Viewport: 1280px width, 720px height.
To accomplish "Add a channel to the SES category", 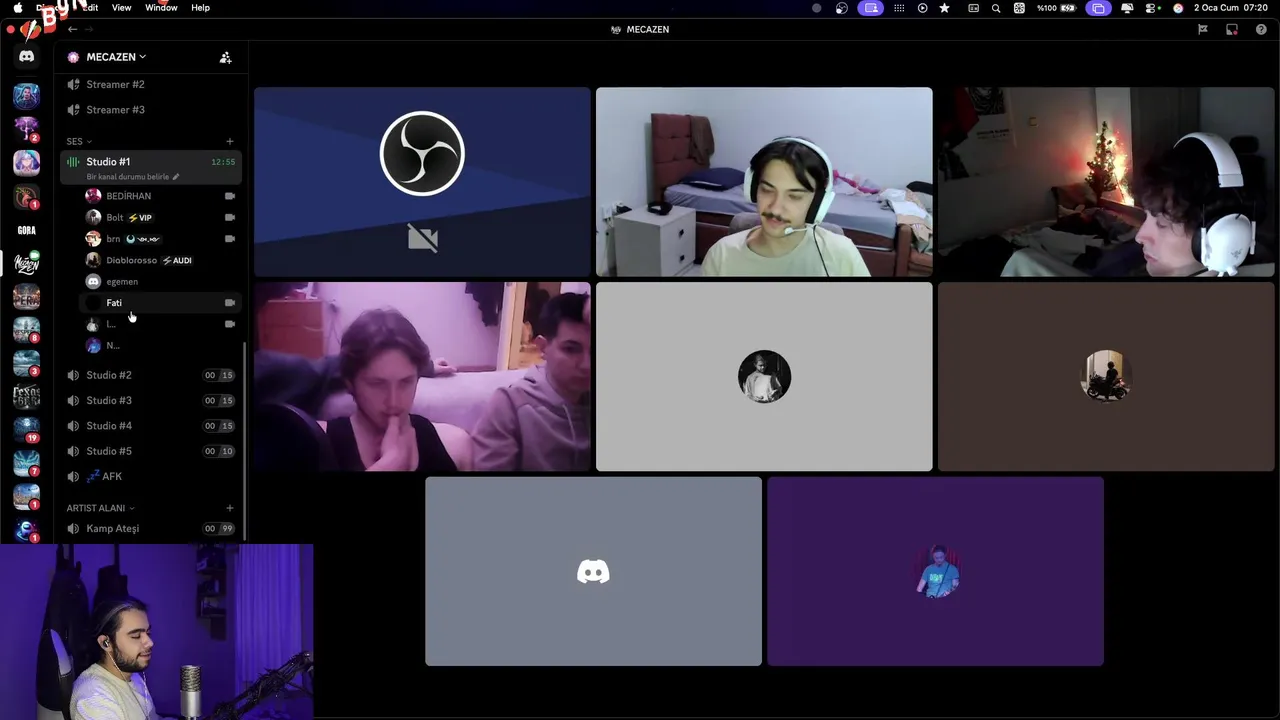I will click(229, 141).
